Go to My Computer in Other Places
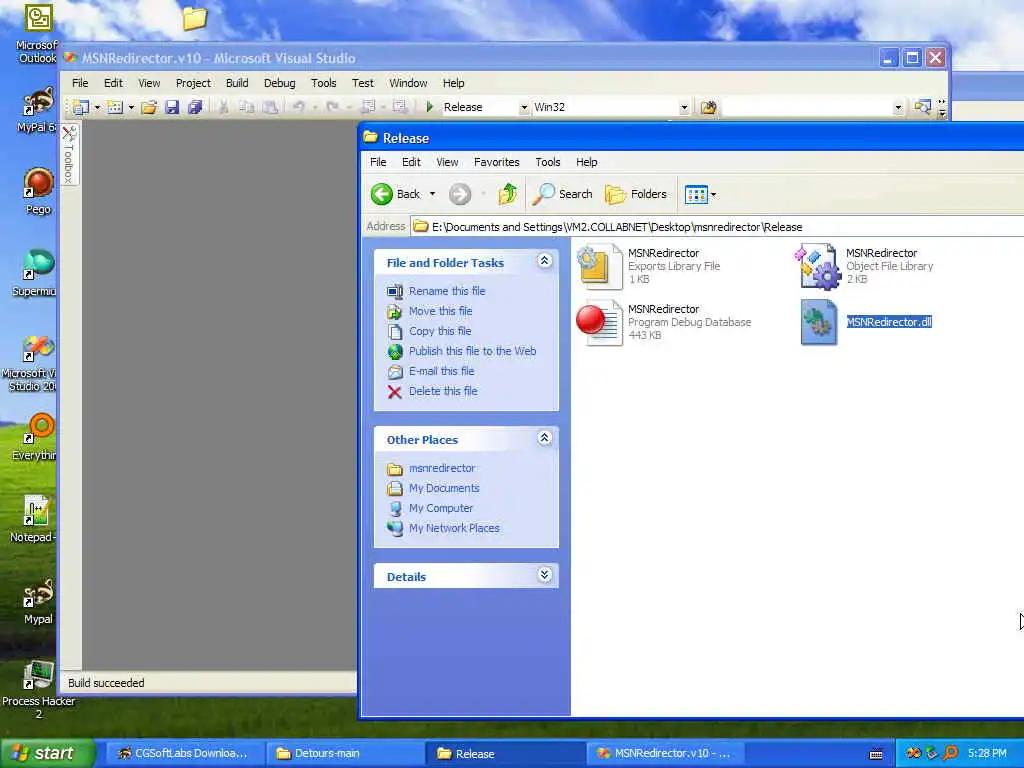This screenshot has width=1024, height=768. [441, 508]
